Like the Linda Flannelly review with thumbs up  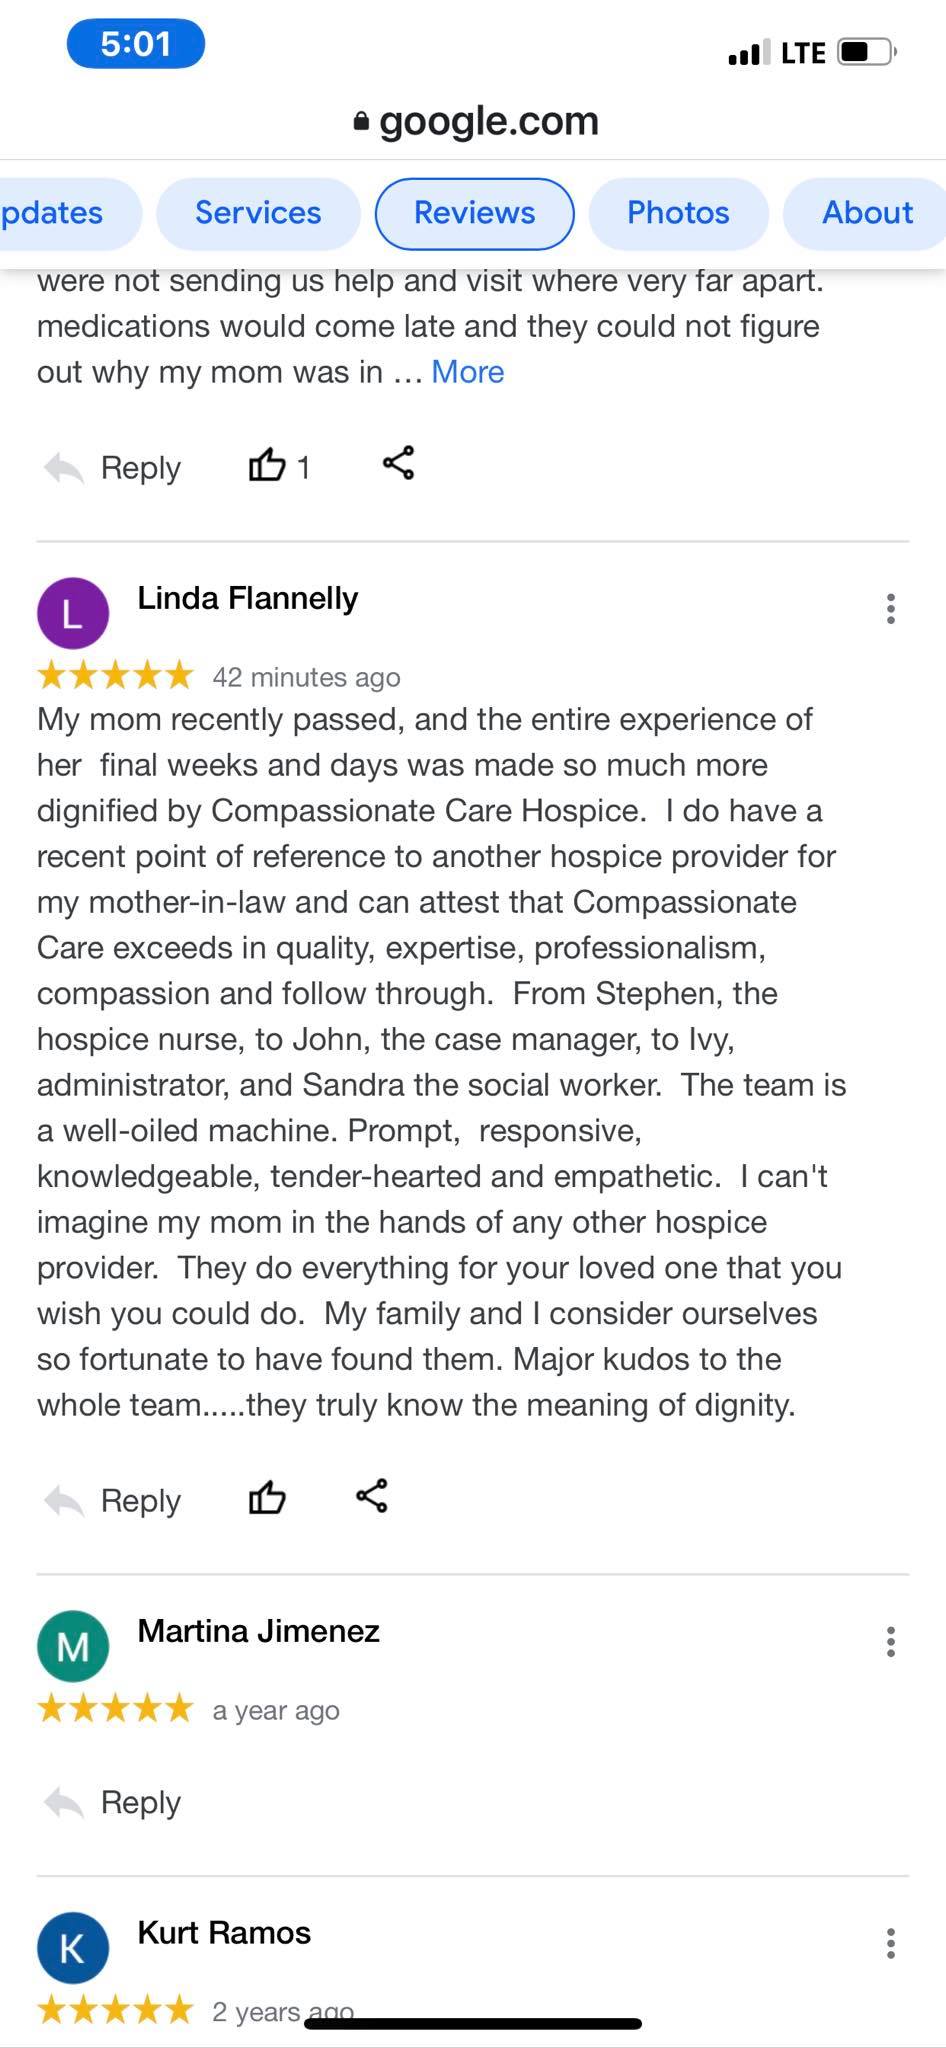[267, 1498]
